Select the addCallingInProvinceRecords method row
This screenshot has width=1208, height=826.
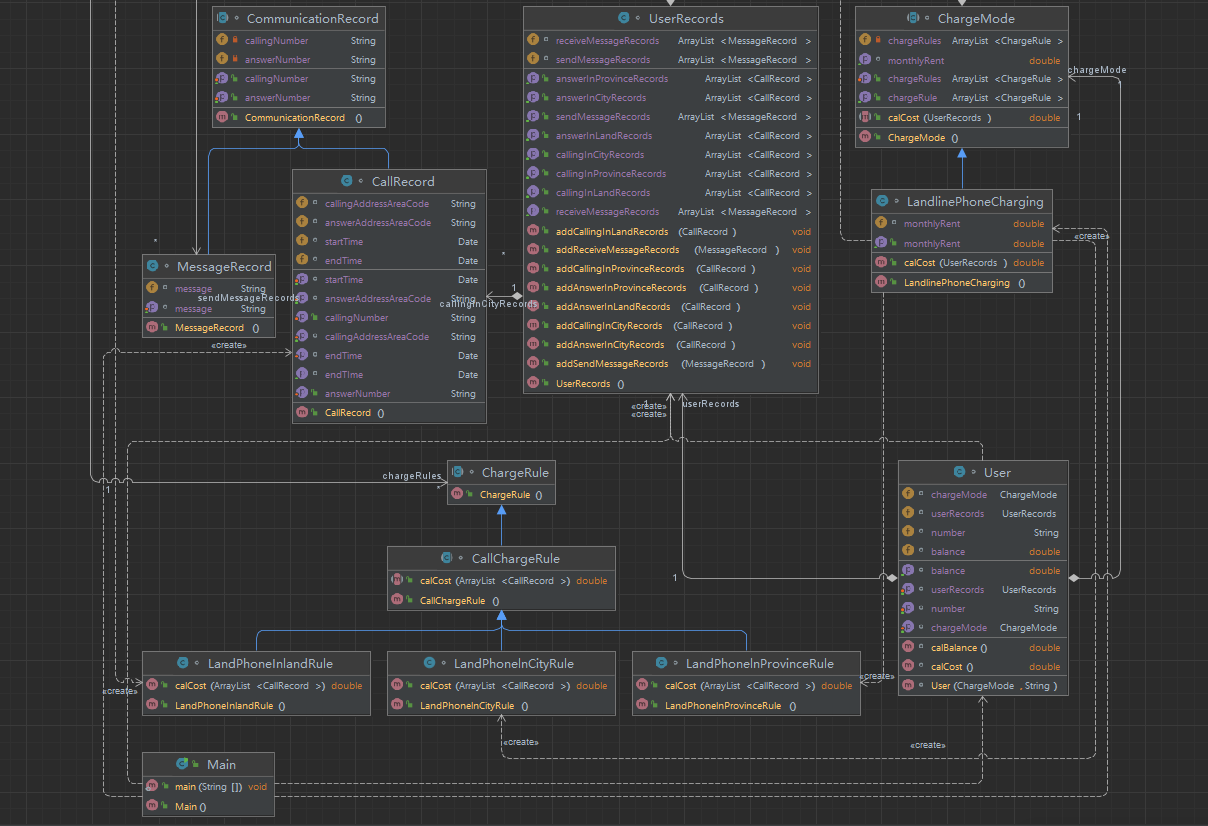click(671, 269)
